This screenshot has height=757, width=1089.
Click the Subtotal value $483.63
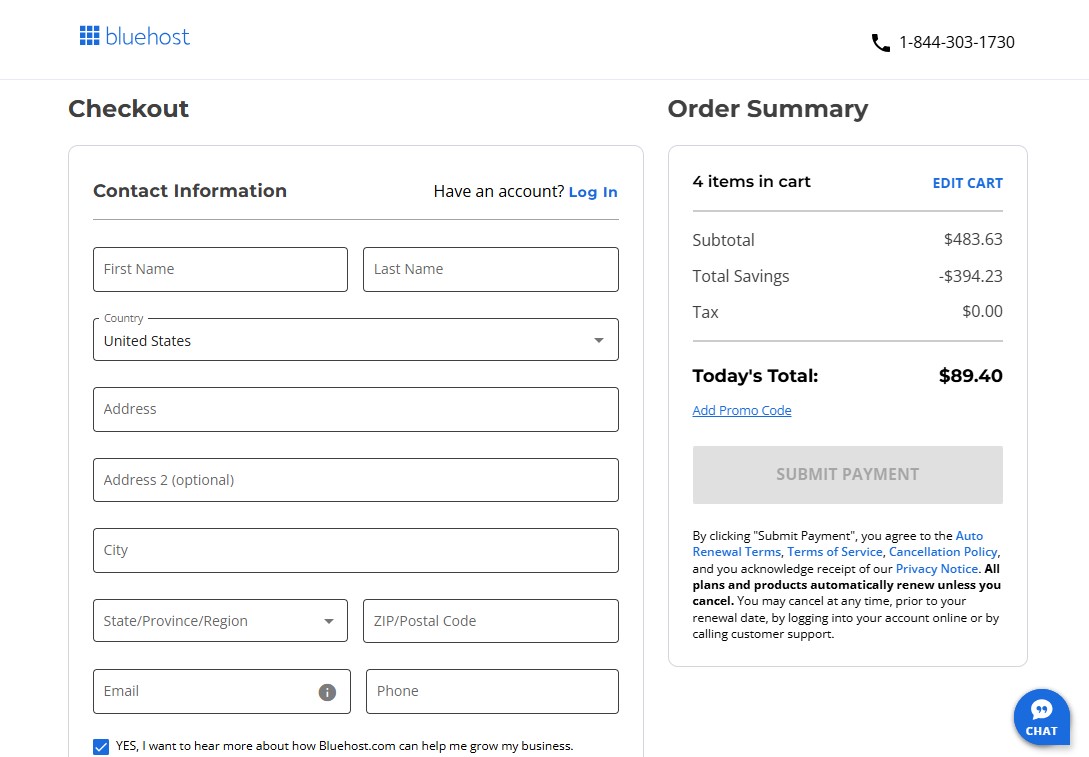(x=973, y=240)
